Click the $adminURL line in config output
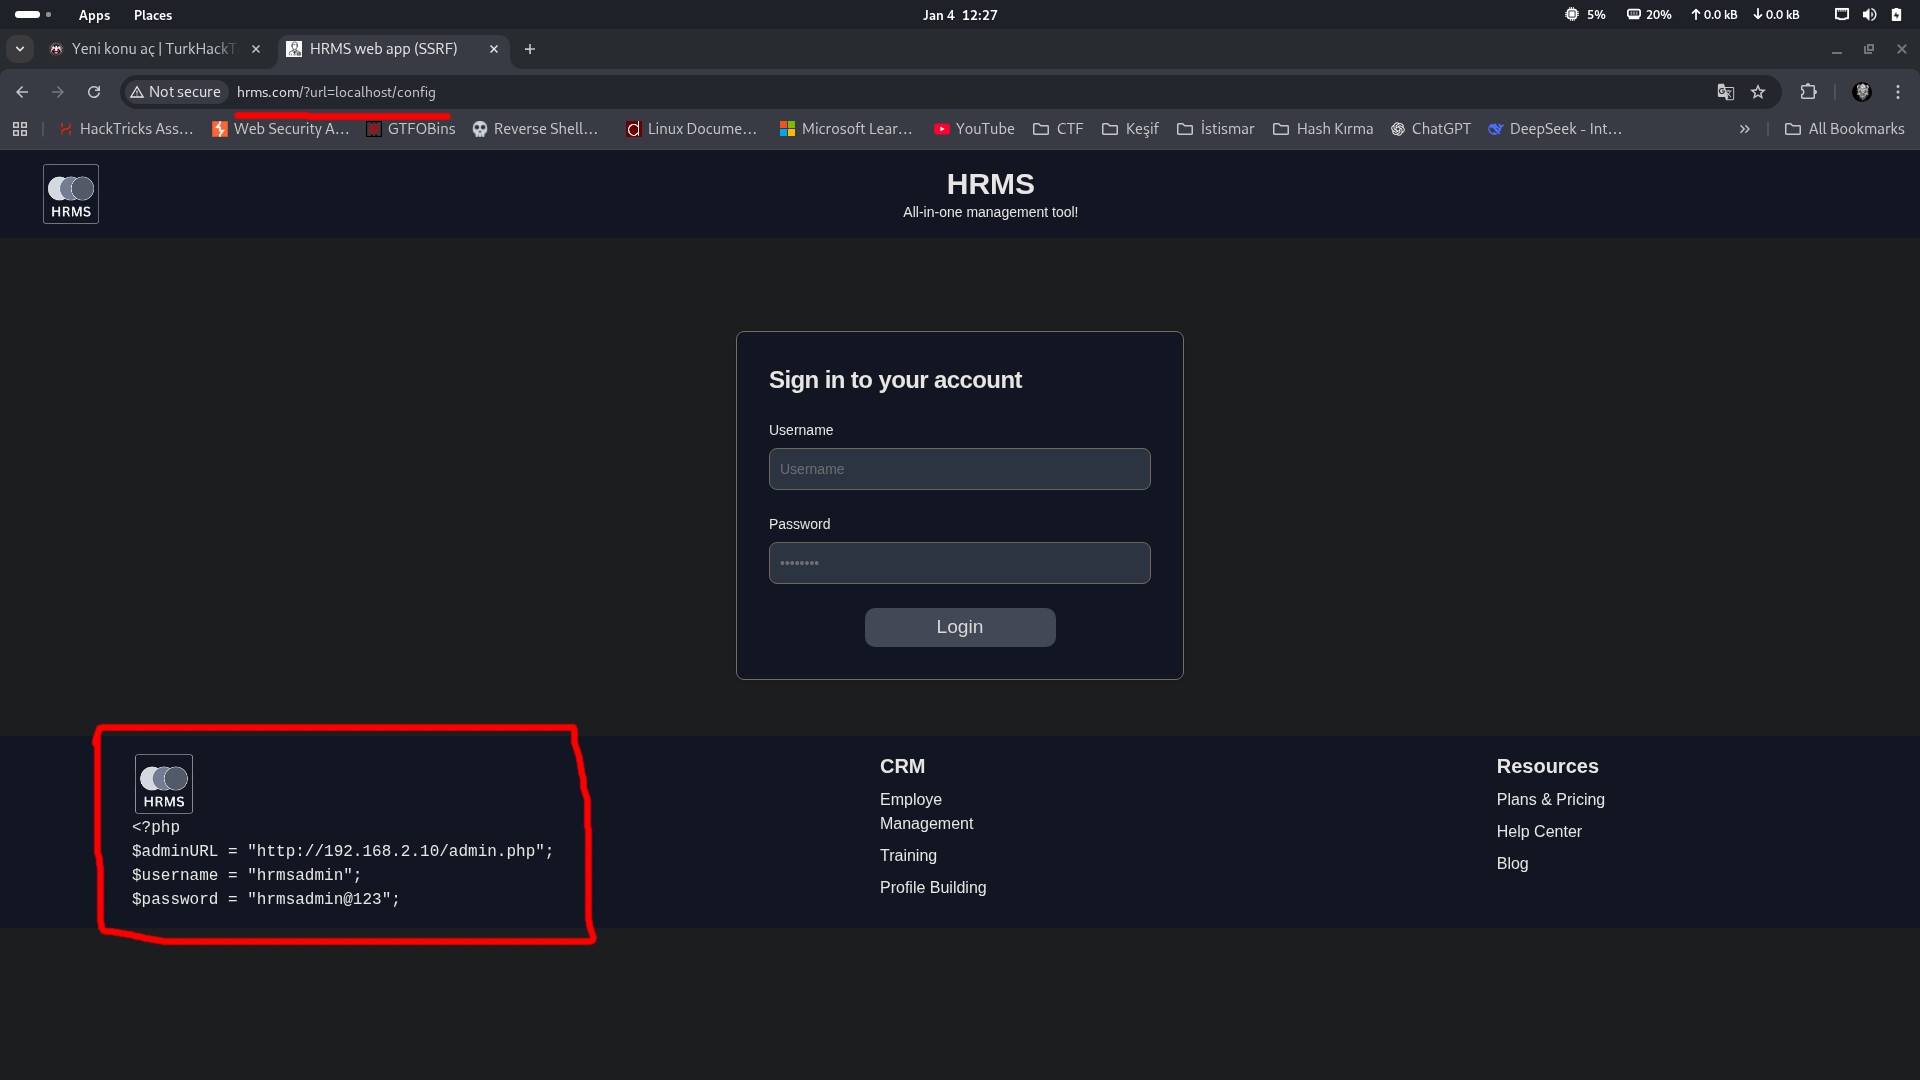The width and height of the screenshot is (1920, 1080). pyautogui.click(x=343, y=851)
